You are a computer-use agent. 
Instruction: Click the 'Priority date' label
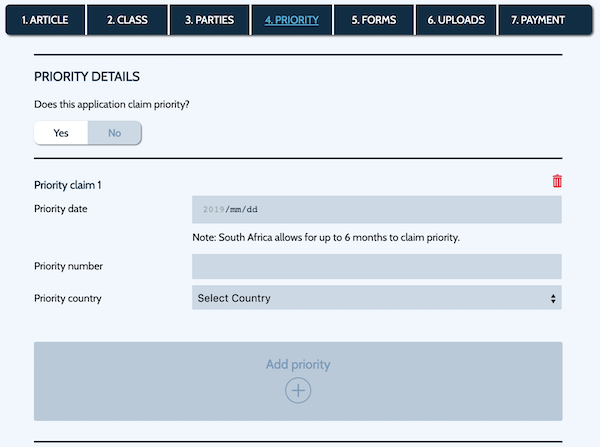61,209
